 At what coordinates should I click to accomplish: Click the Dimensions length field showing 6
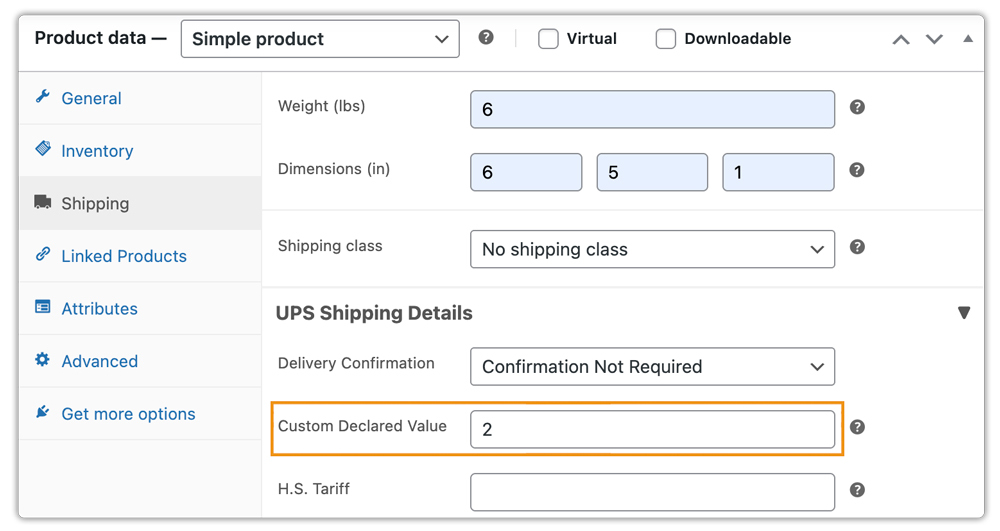pos(526,172)
